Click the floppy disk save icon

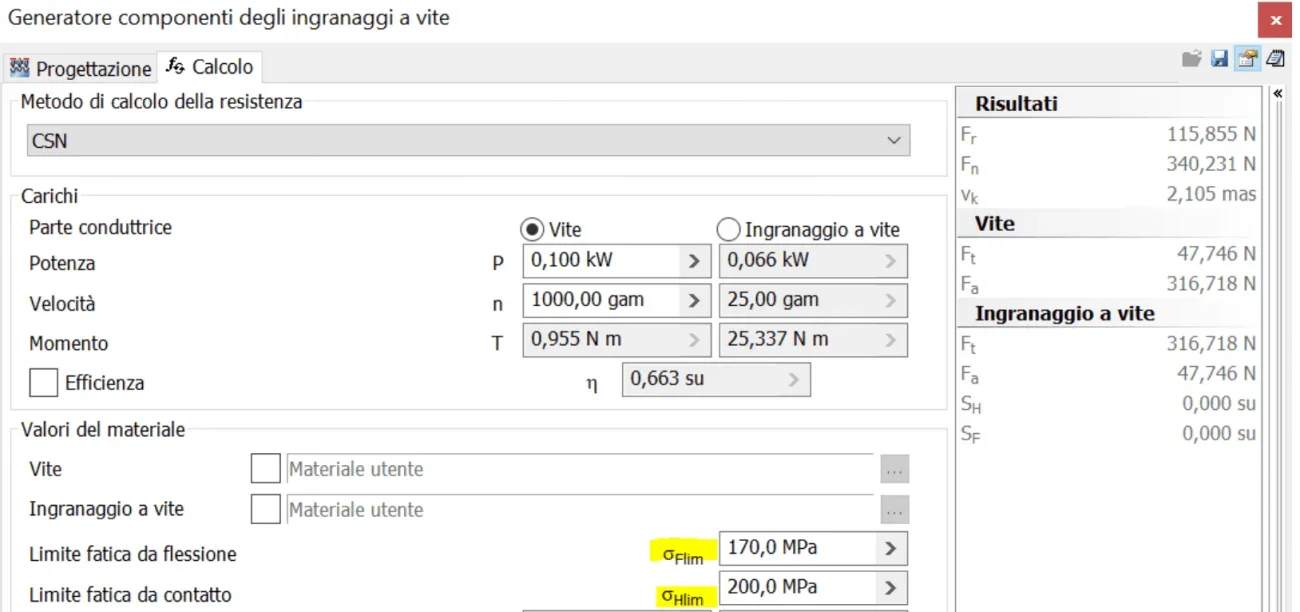(1219, 59)
